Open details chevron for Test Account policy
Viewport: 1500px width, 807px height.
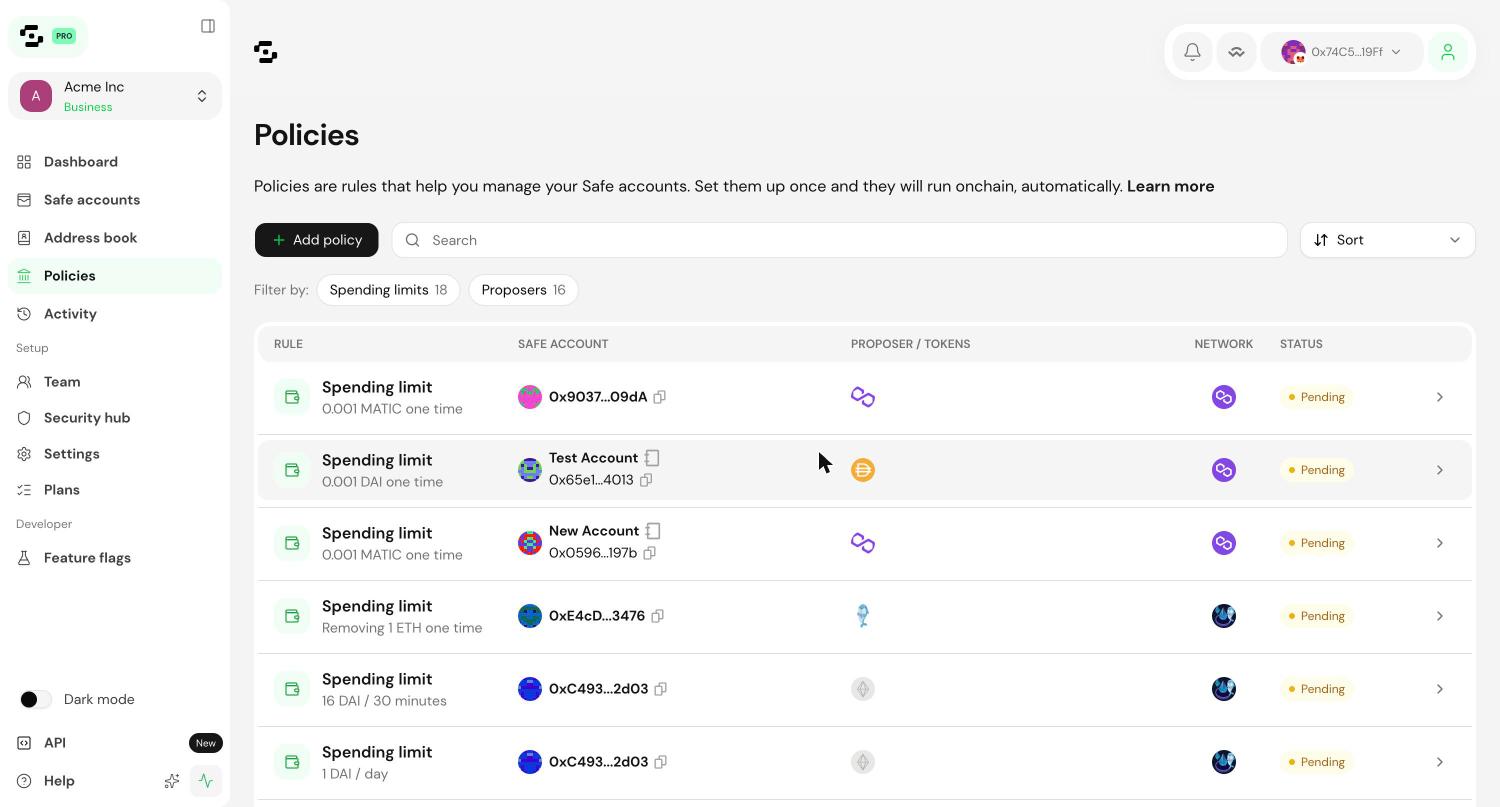[x=1440, y=470]
